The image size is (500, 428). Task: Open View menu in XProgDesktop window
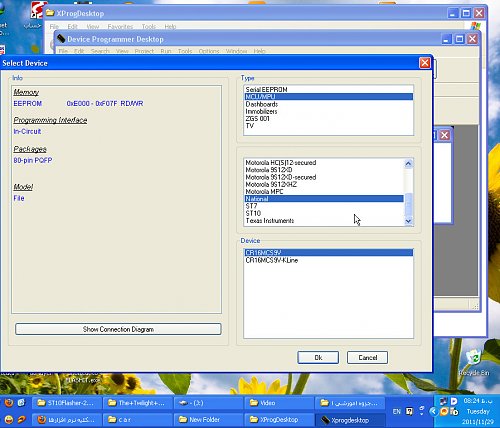pyautogui.click(x=93, y=26)
